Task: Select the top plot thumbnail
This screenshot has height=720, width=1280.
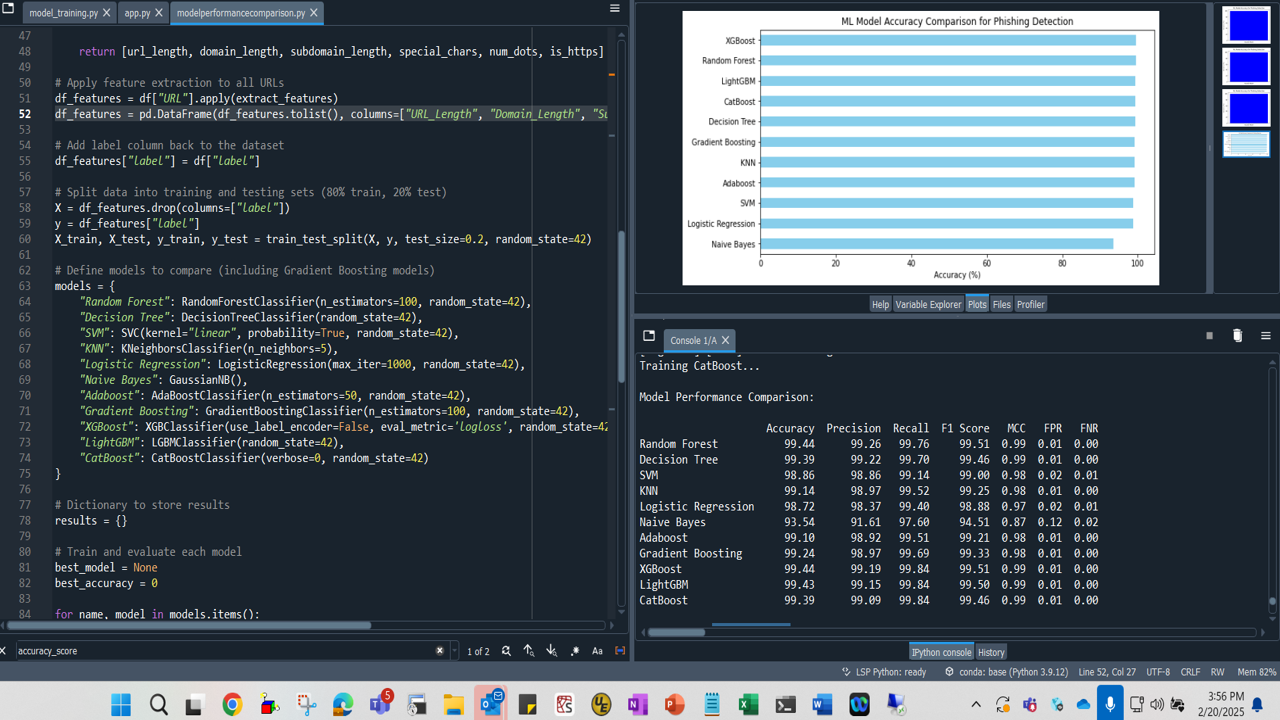Action: 1246,26
